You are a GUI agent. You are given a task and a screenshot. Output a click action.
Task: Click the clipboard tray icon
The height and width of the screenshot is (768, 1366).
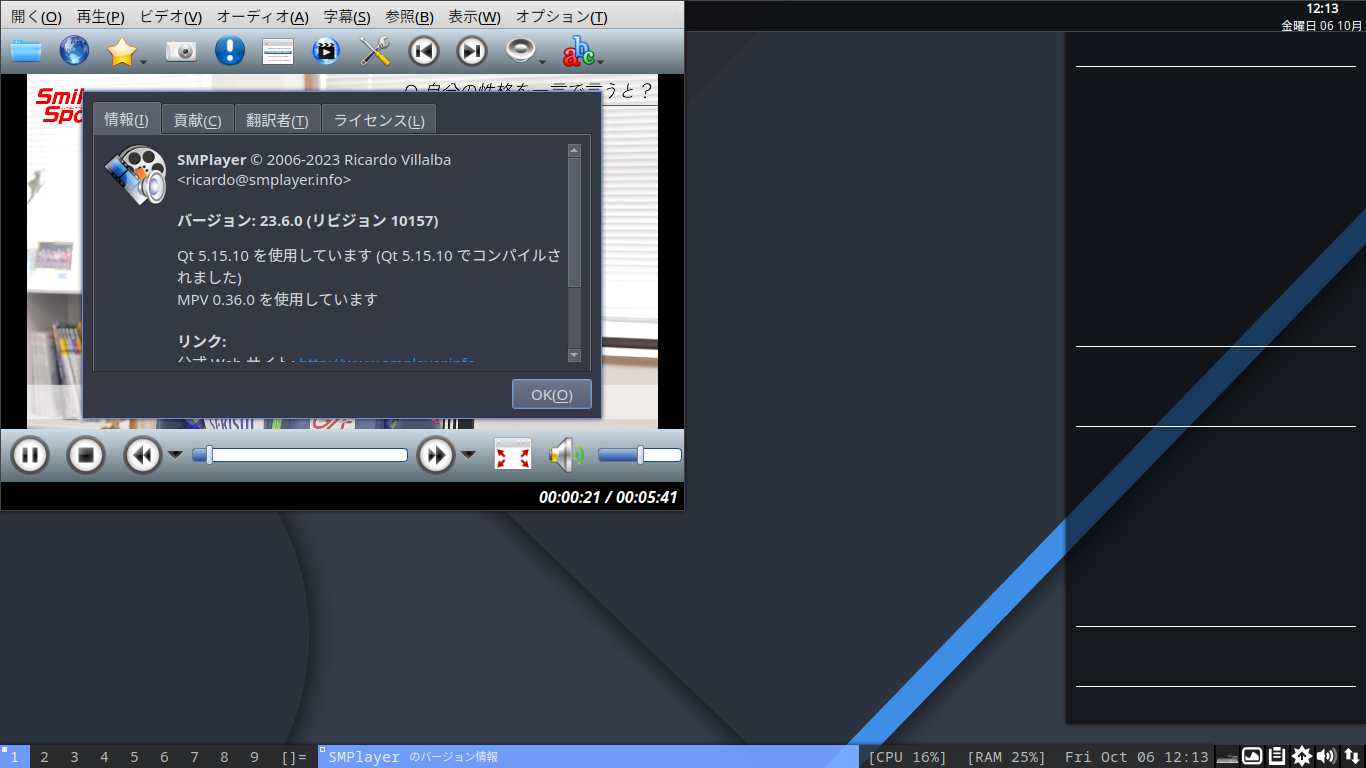click(1277, 756)
